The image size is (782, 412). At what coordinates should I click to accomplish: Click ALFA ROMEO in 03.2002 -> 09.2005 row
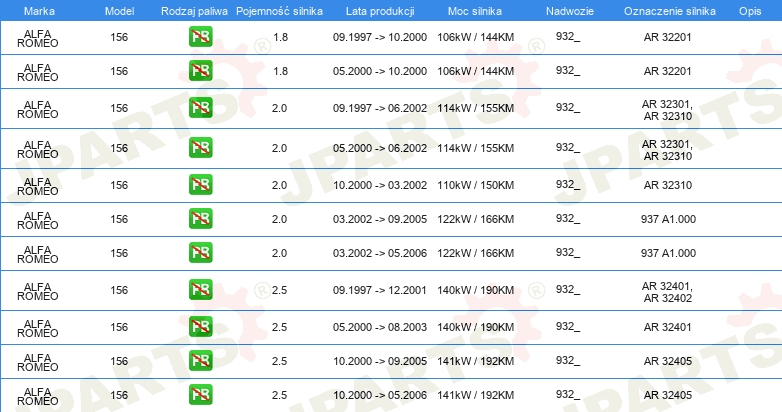tap(37, 220)
